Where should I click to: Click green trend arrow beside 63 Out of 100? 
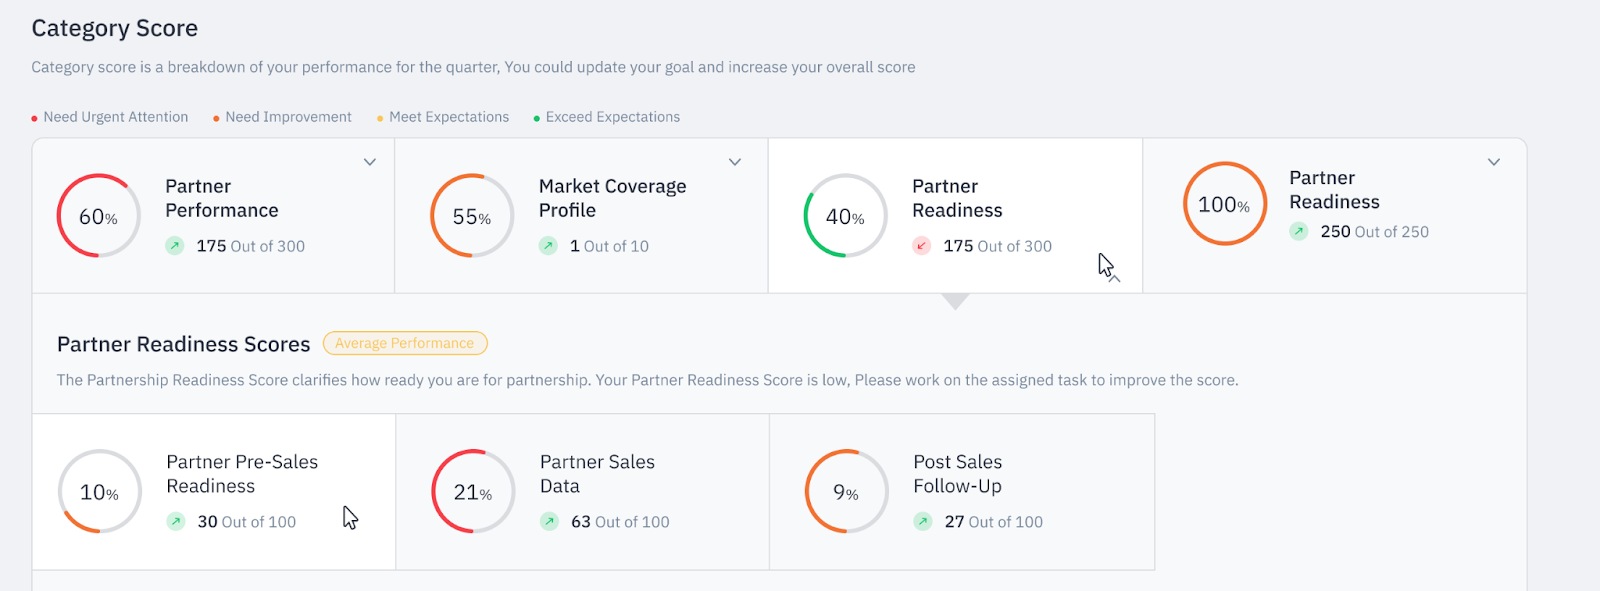pyautogui.click(x=549, y=521)
